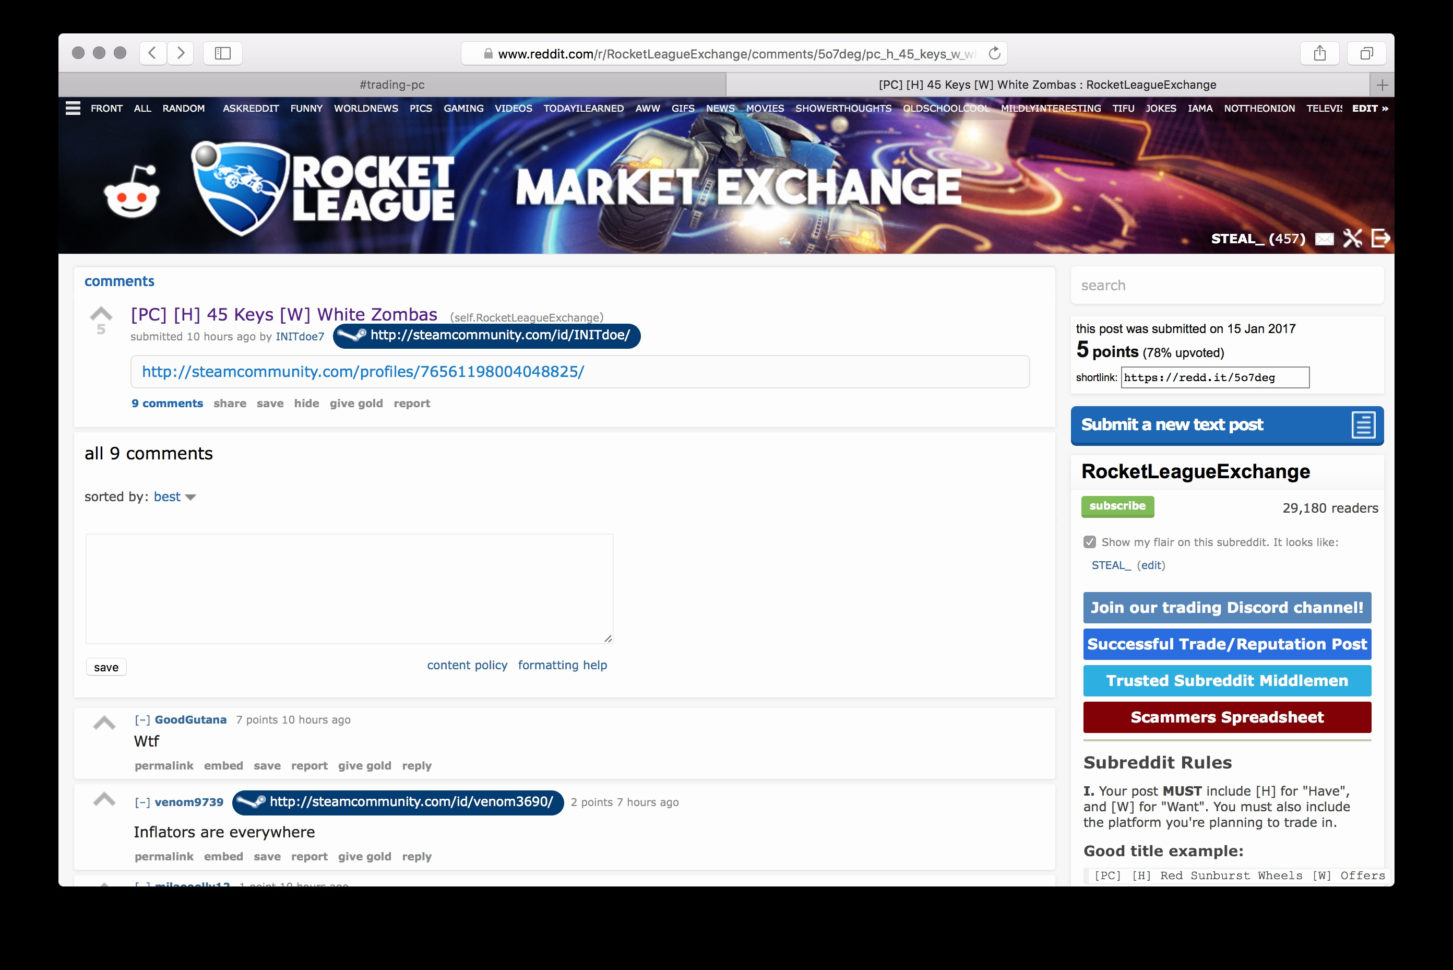Subscribe to RocketLeagueExchange
Image resolution: width=1453 pixels, height=970 pixels.
coord(1117,506)
